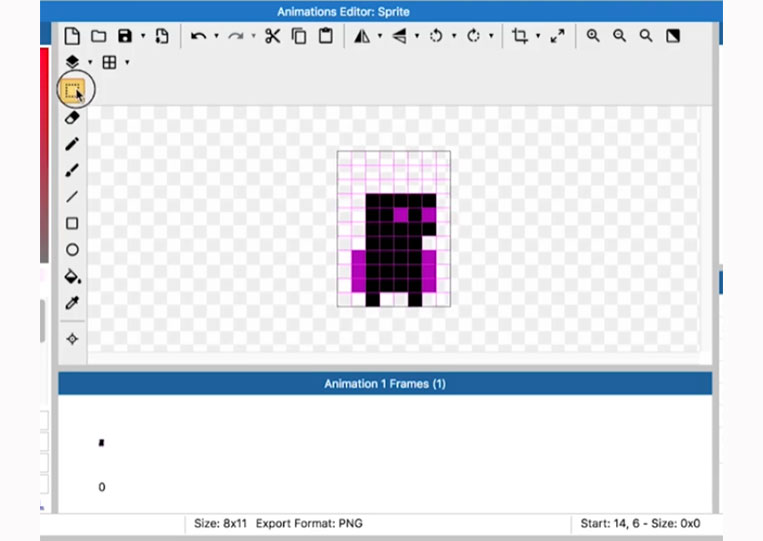763x541 pixels.
Task: Flip the sprite horizontally
Action: click(362, 36)
